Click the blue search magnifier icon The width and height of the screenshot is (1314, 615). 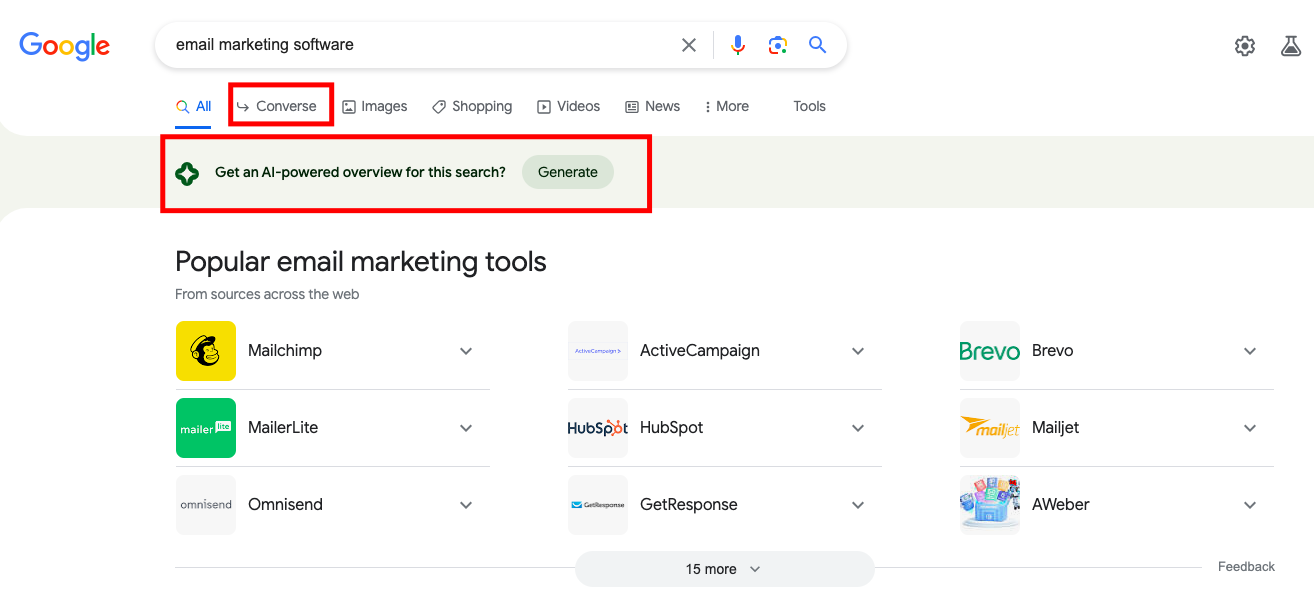[x=818, y=45]
